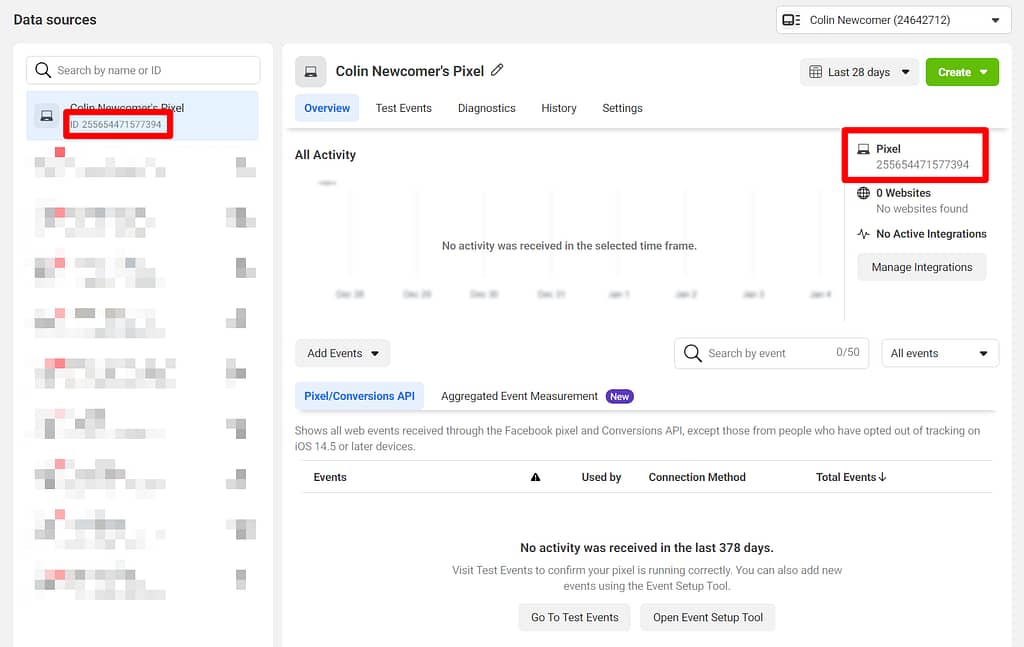The width and height of the screenshot is (1024, 647).
Task: Sort by Total Events arrow
Action: tap(883, 477)
